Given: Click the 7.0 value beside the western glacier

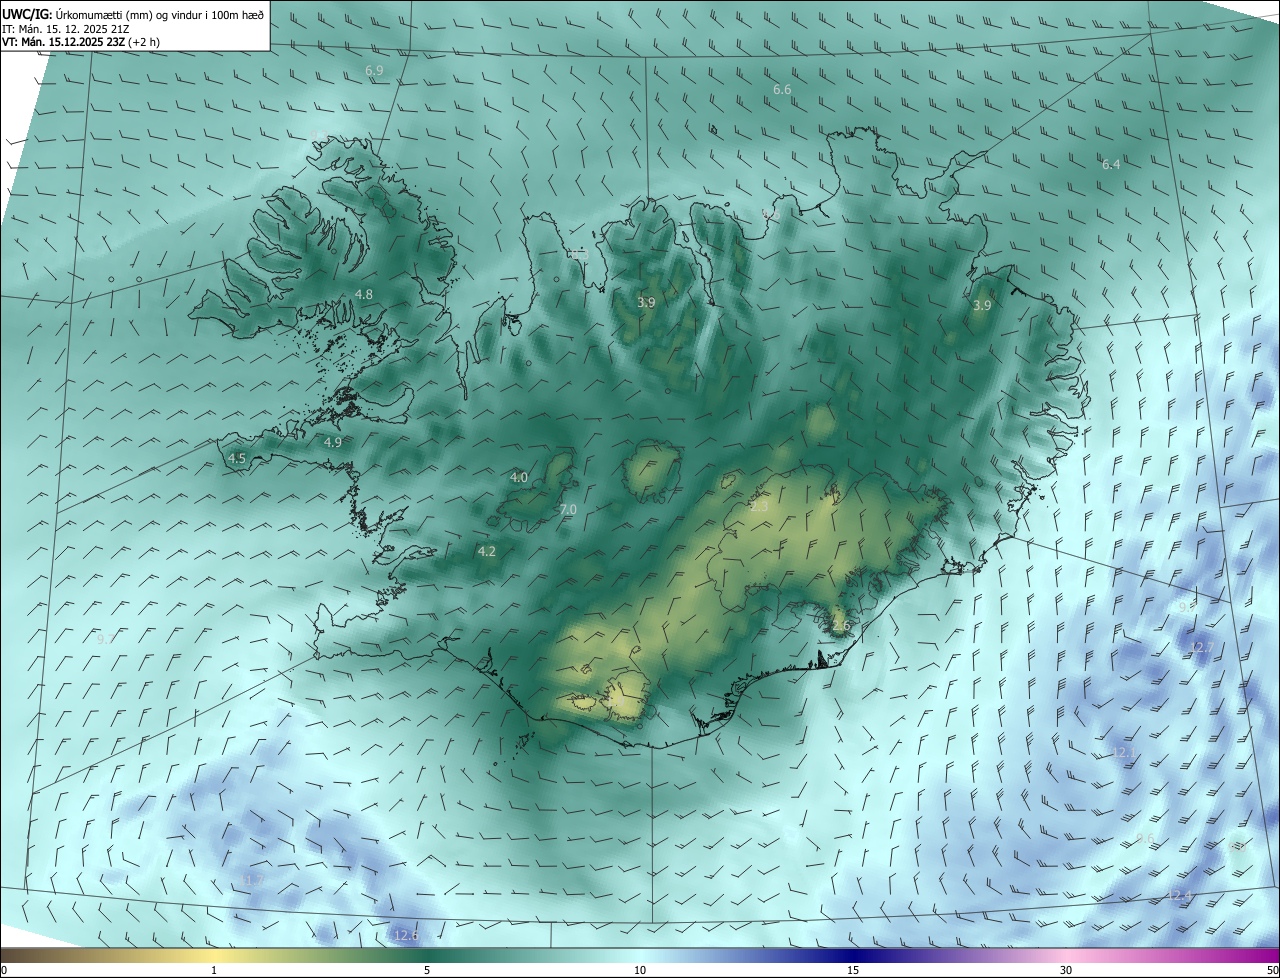Looking at the screenshot, I should click(568, 510).
